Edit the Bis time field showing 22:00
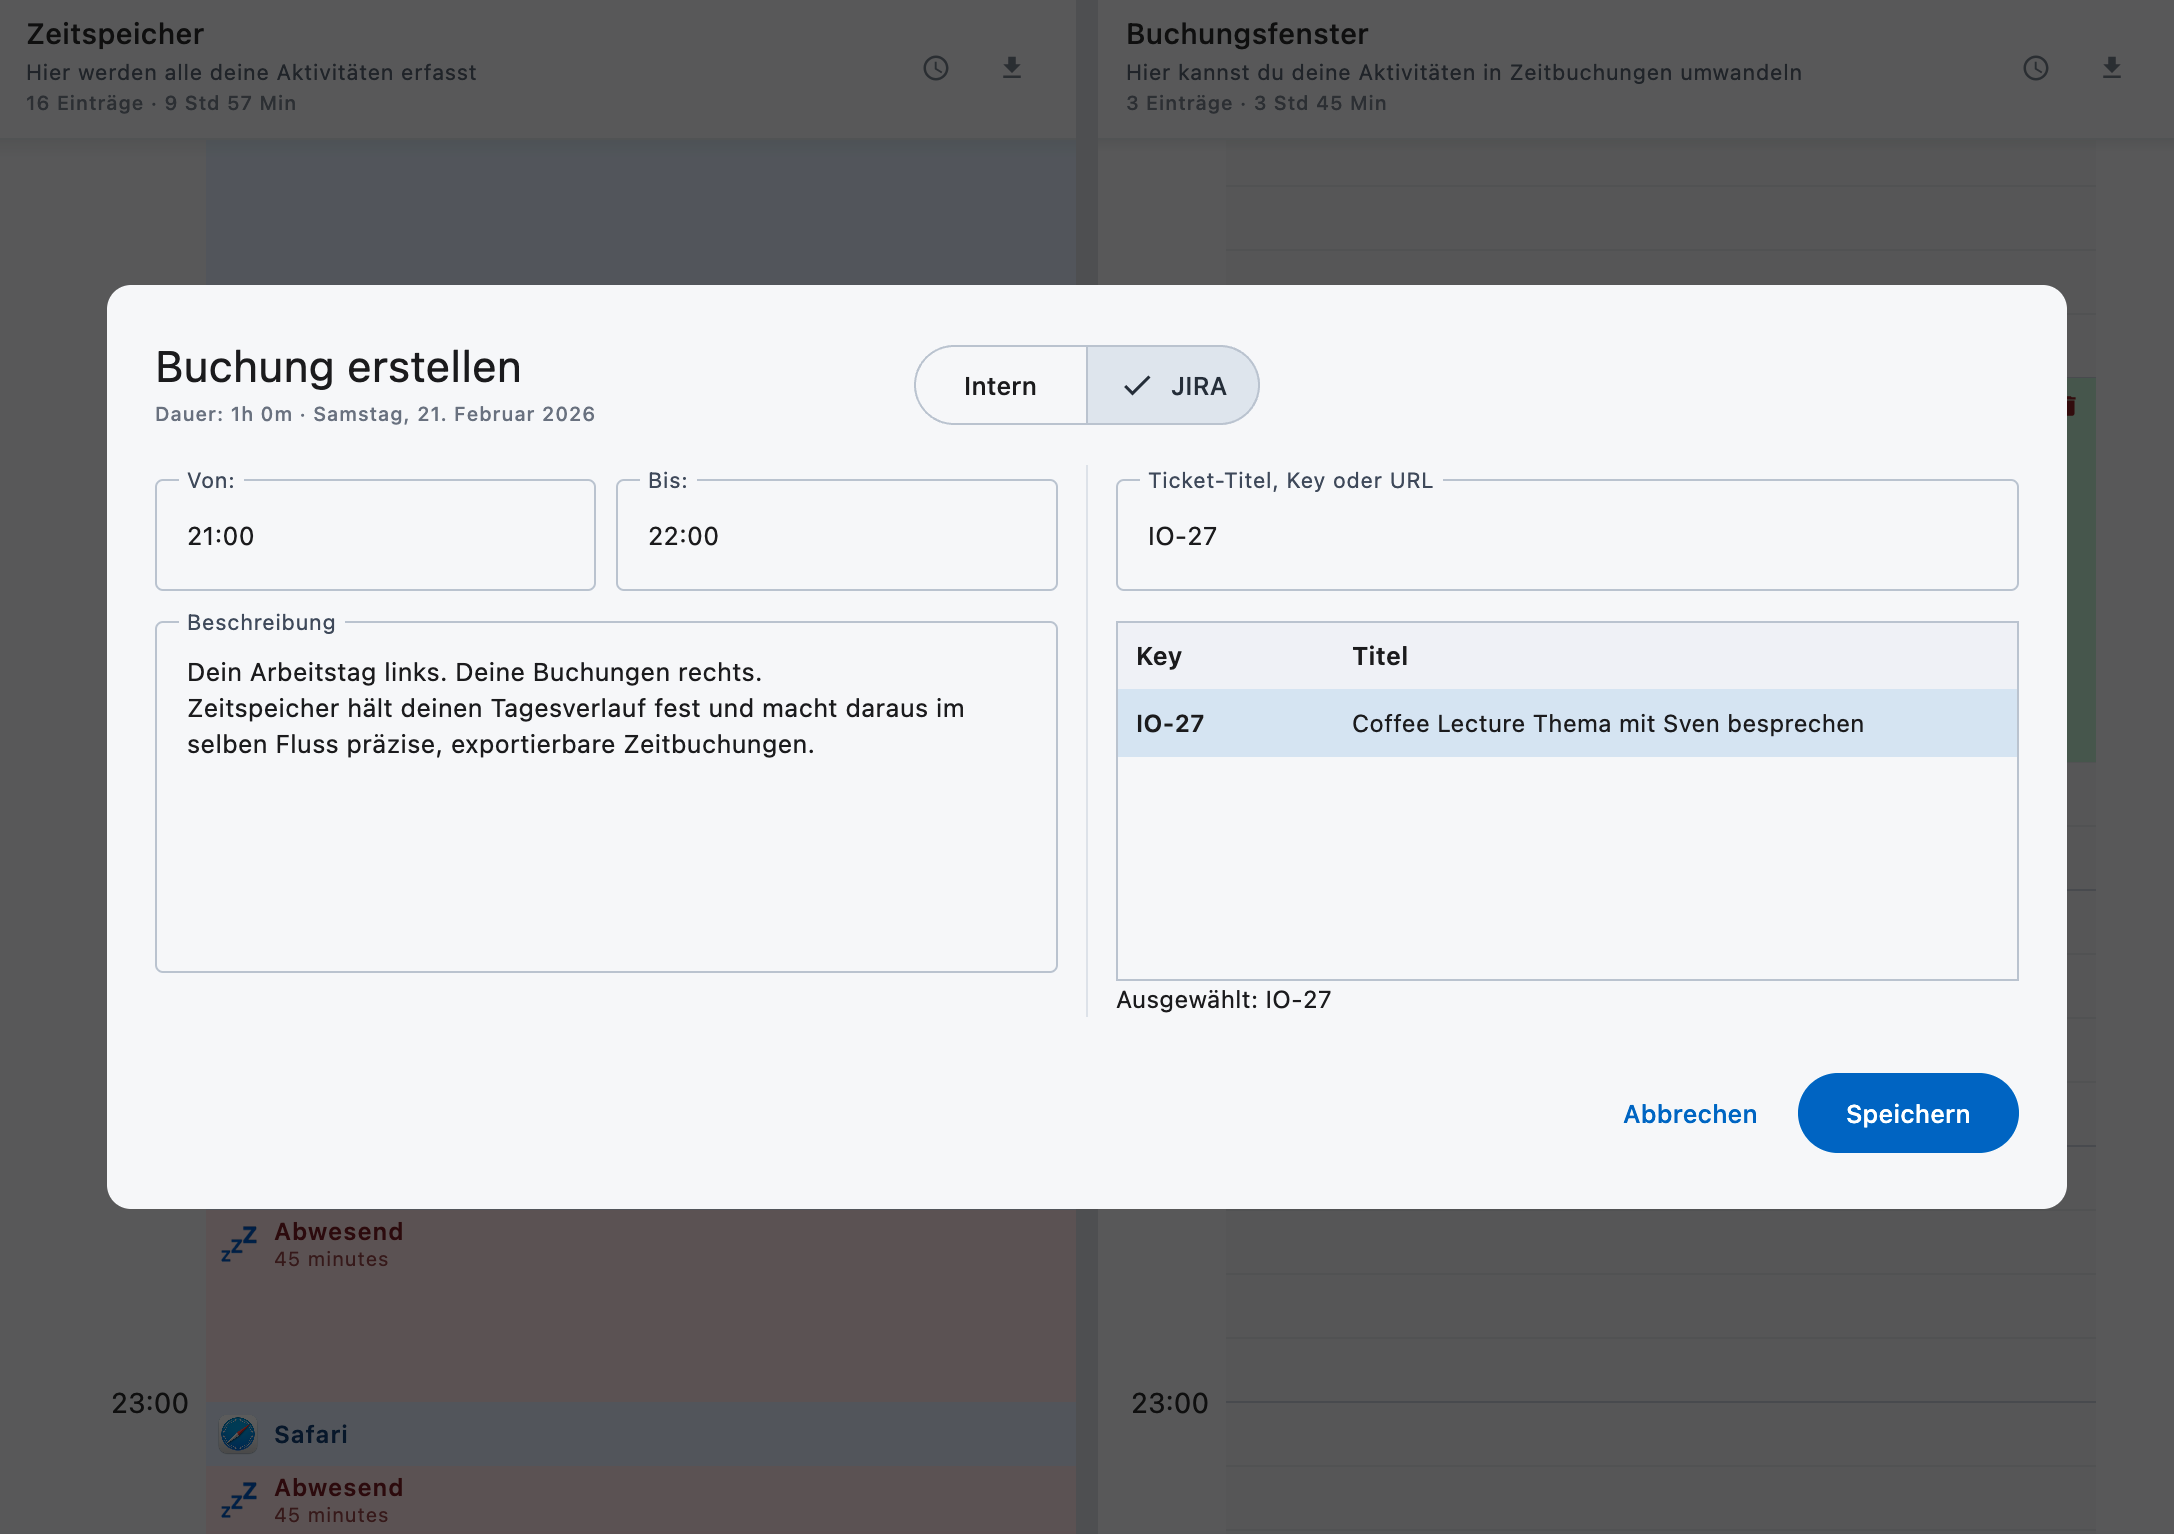2174x1534 pixels. tap(836, 535)
